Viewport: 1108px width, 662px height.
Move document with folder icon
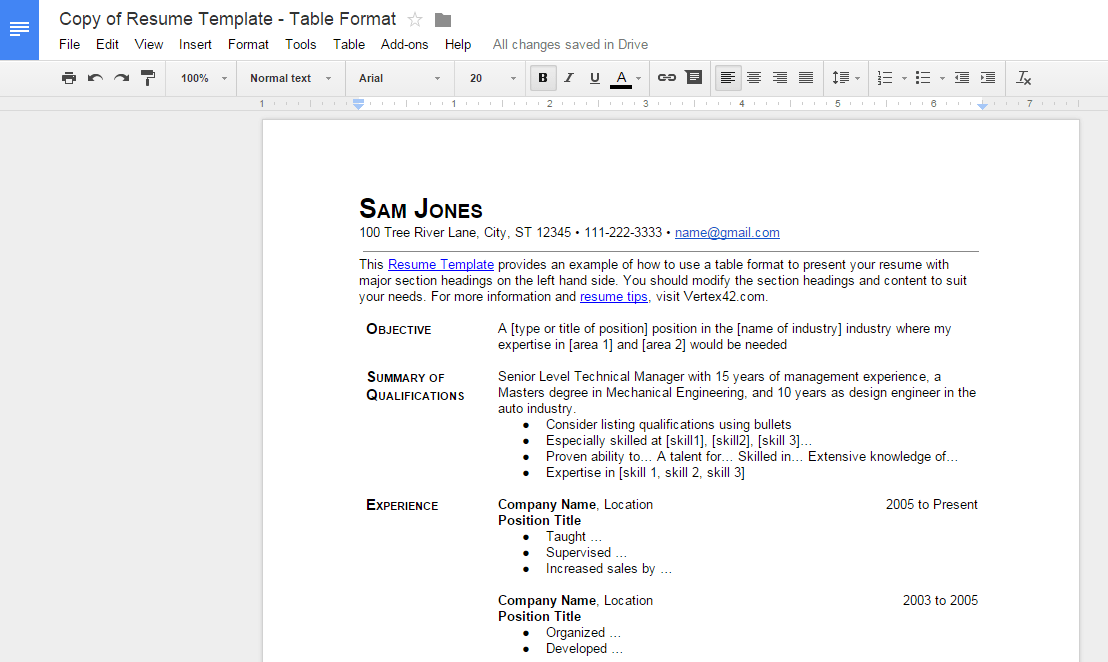(x=443, y=20)
